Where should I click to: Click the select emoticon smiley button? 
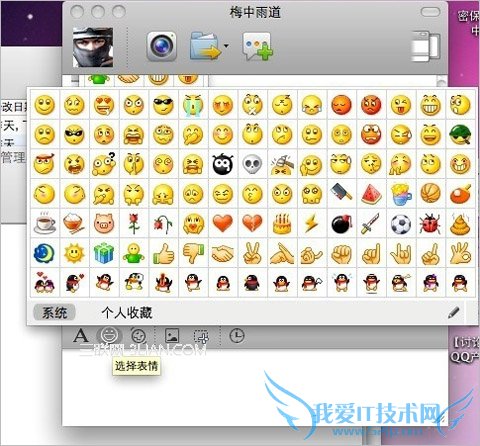109,335
